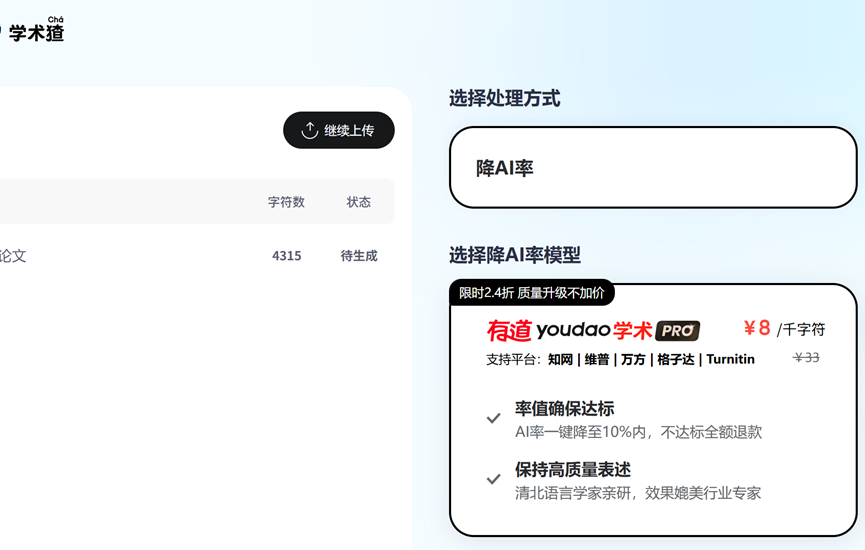Image resolution: width=865 pixels, height=550 pixels.
Task: Click the upload arrow icon in 继续上传
Action: coord(309,130)
